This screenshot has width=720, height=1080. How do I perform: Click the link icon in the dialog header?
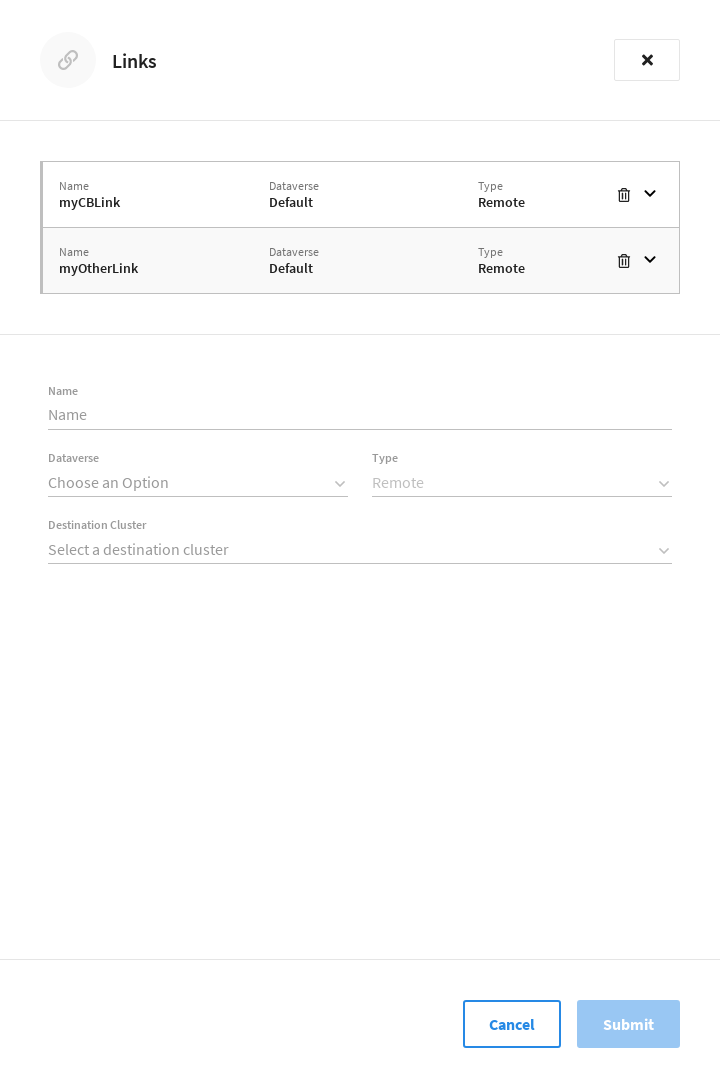(x=68, y=60)
